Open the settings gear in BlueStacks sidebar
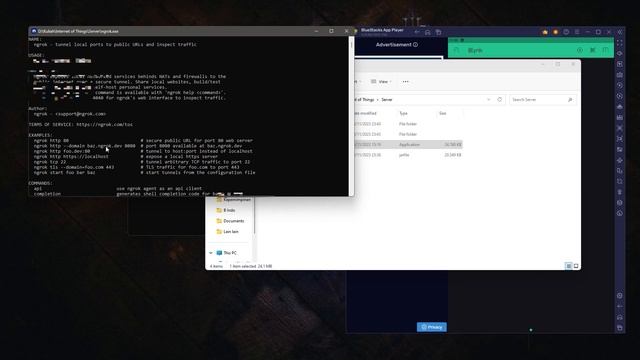640x360 pixels. [620, 296]
